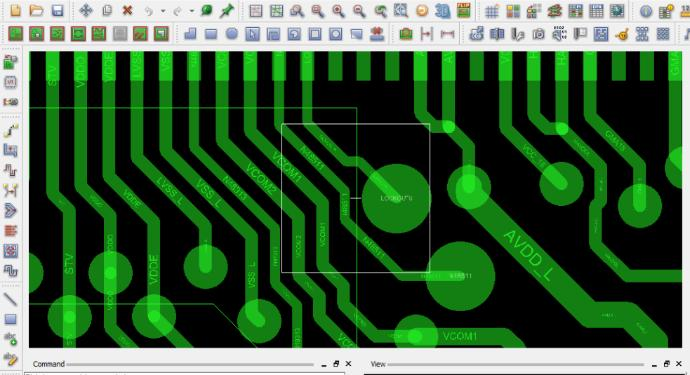This screenshot has height=375, width=690.
Task: Select the Slide tool in left sidebar
Action: pos(11,150)
